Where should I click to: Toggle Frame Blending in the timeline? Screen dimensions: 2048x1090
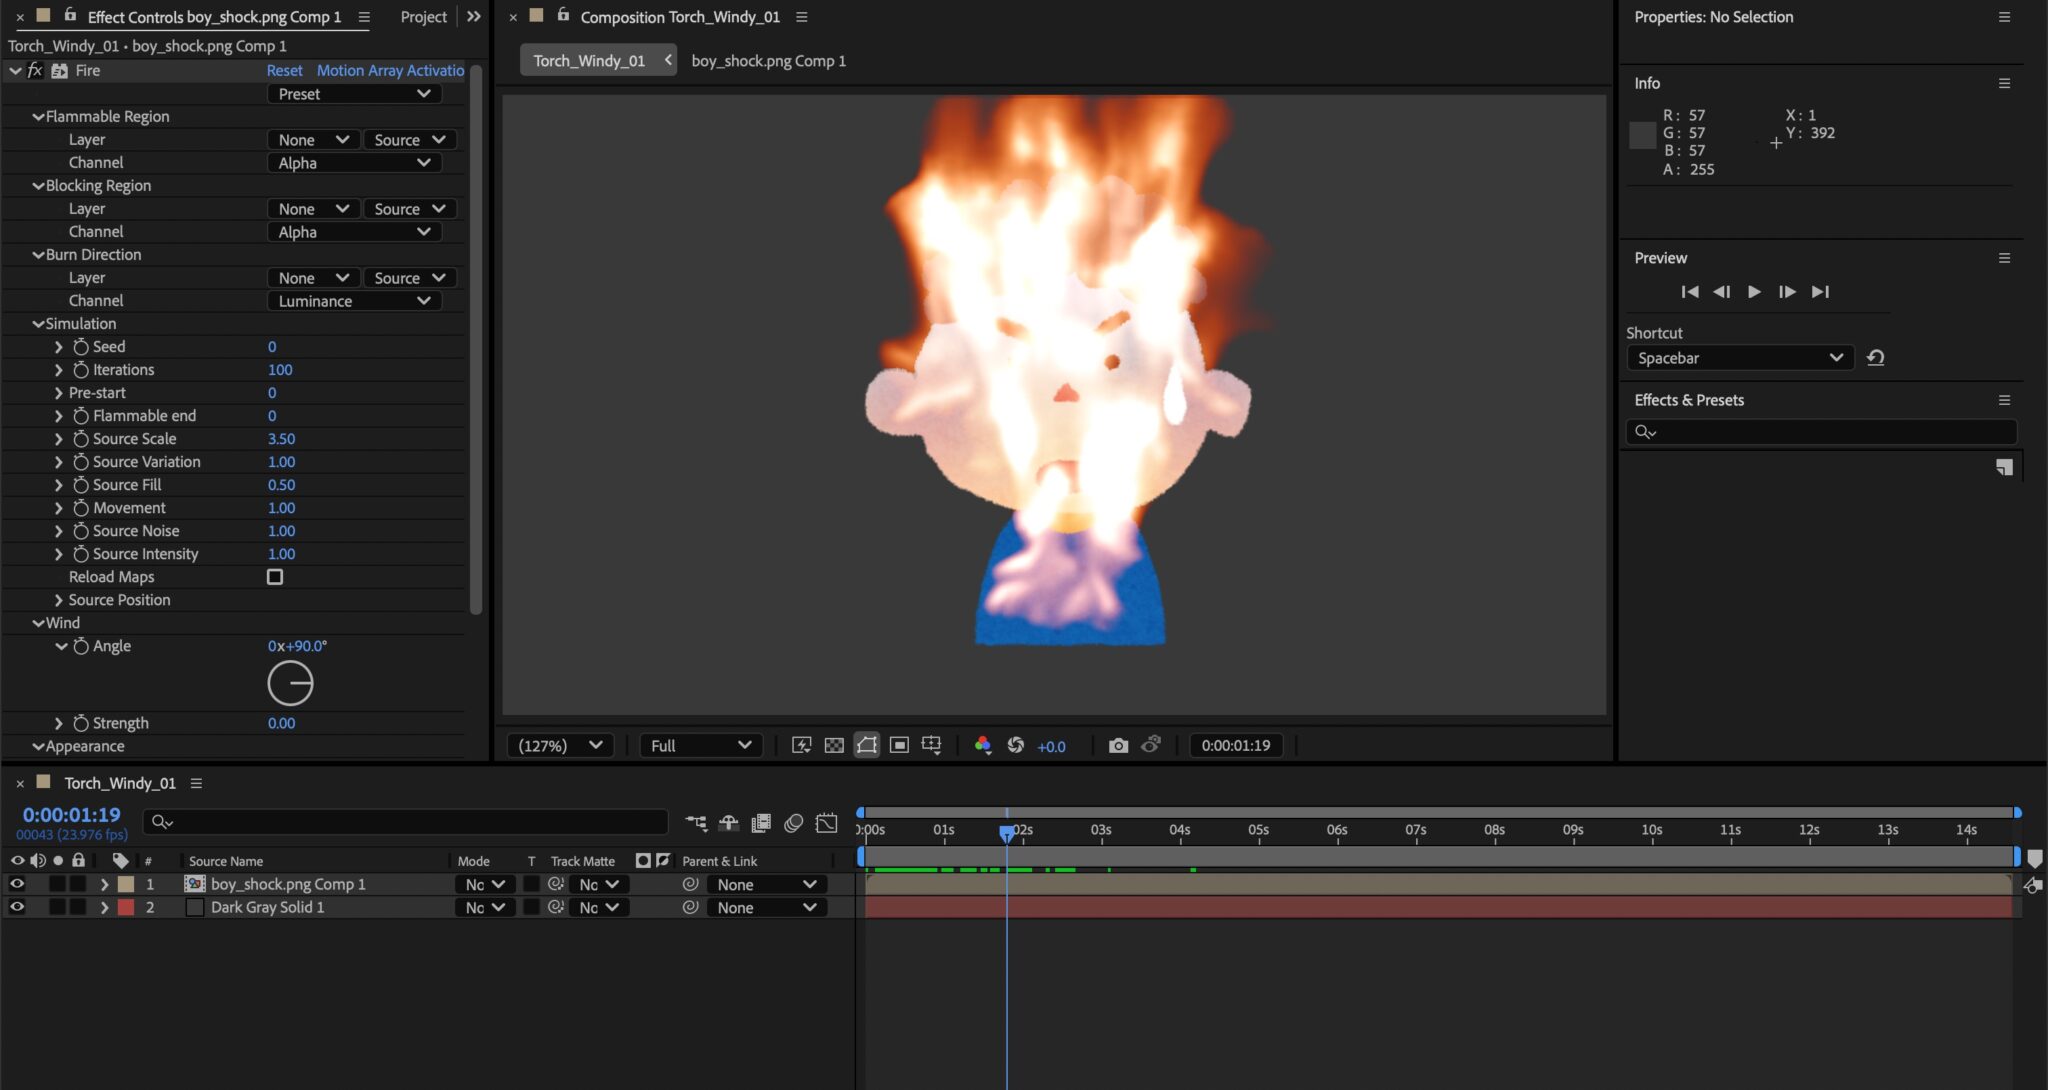point(763,822)
